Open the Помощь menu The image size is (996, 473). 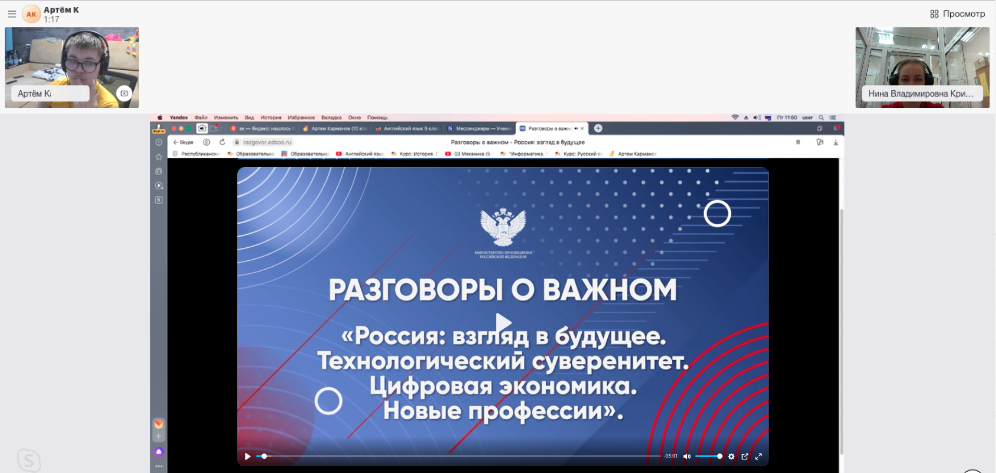tap(377, 117)
